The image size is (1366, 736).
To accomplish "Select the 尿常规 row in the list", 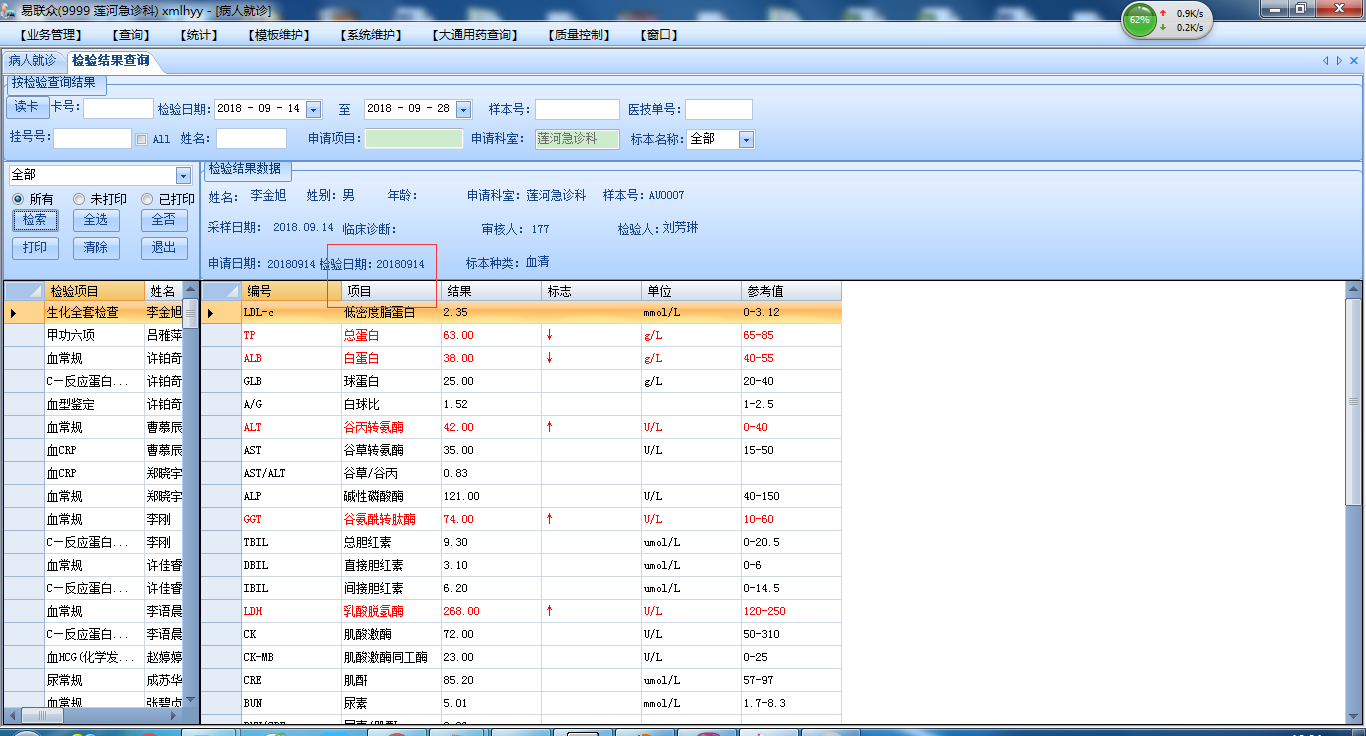I will coord(94,680).
